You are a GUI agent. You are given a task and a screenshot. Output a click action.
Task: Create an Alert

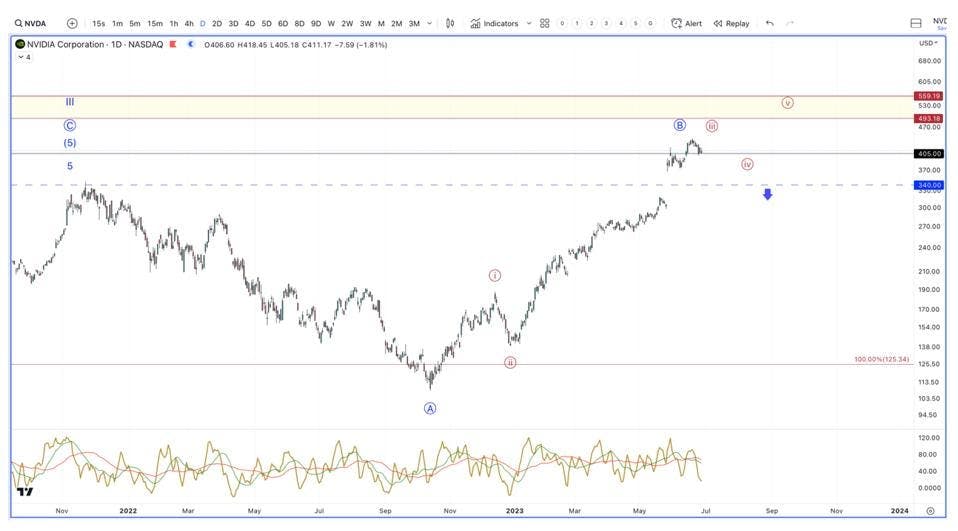point(686,23)
